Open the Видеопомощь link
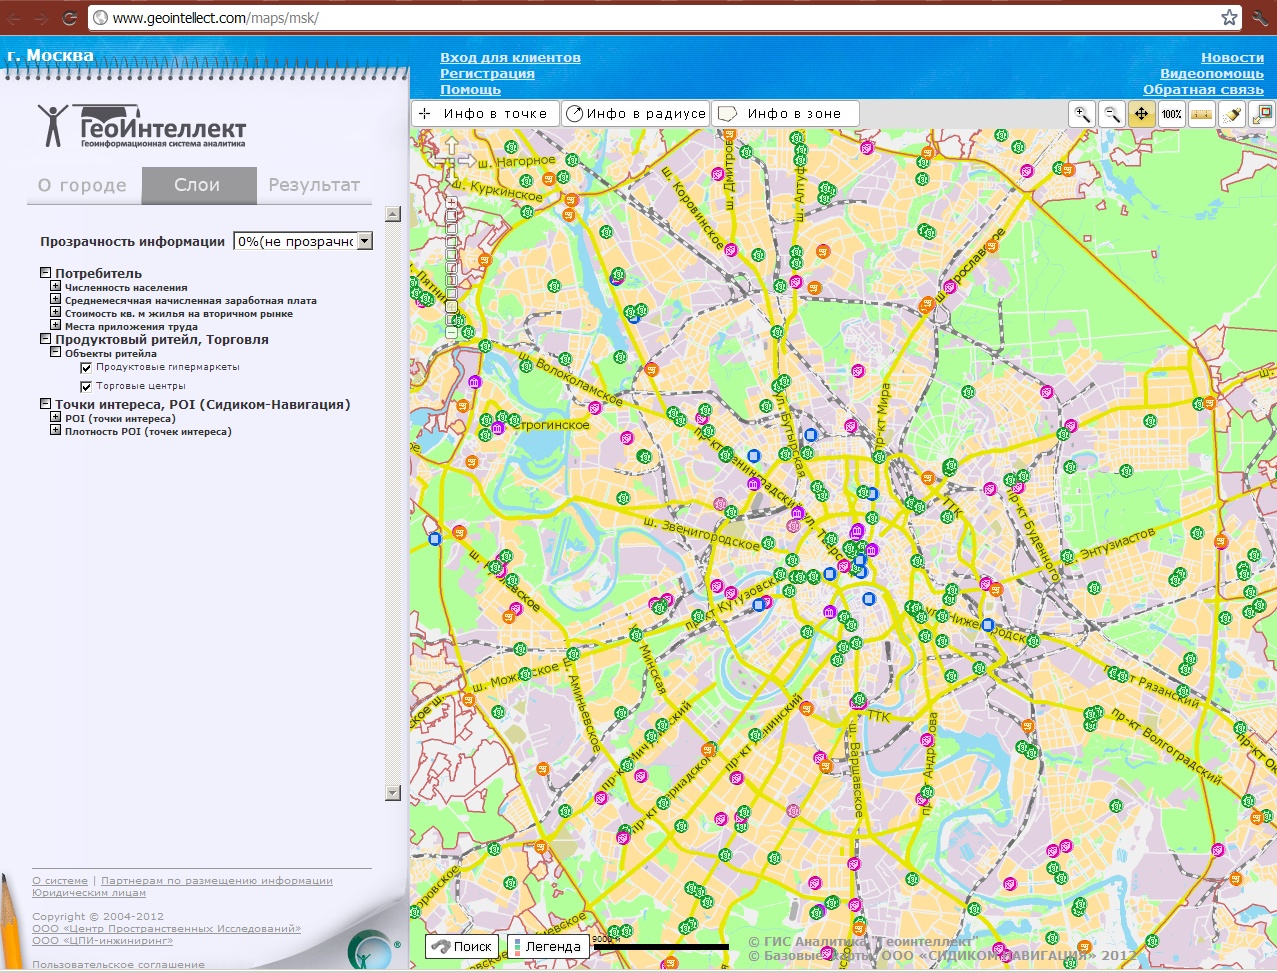This screenshot has height=973, width=1277. click(x=1212, y=74)
